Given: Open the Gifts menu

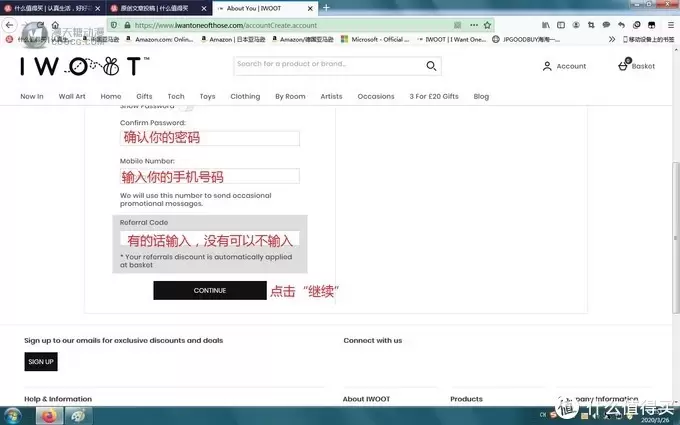Looking at the screenshot, I should [x=144, y=97].
